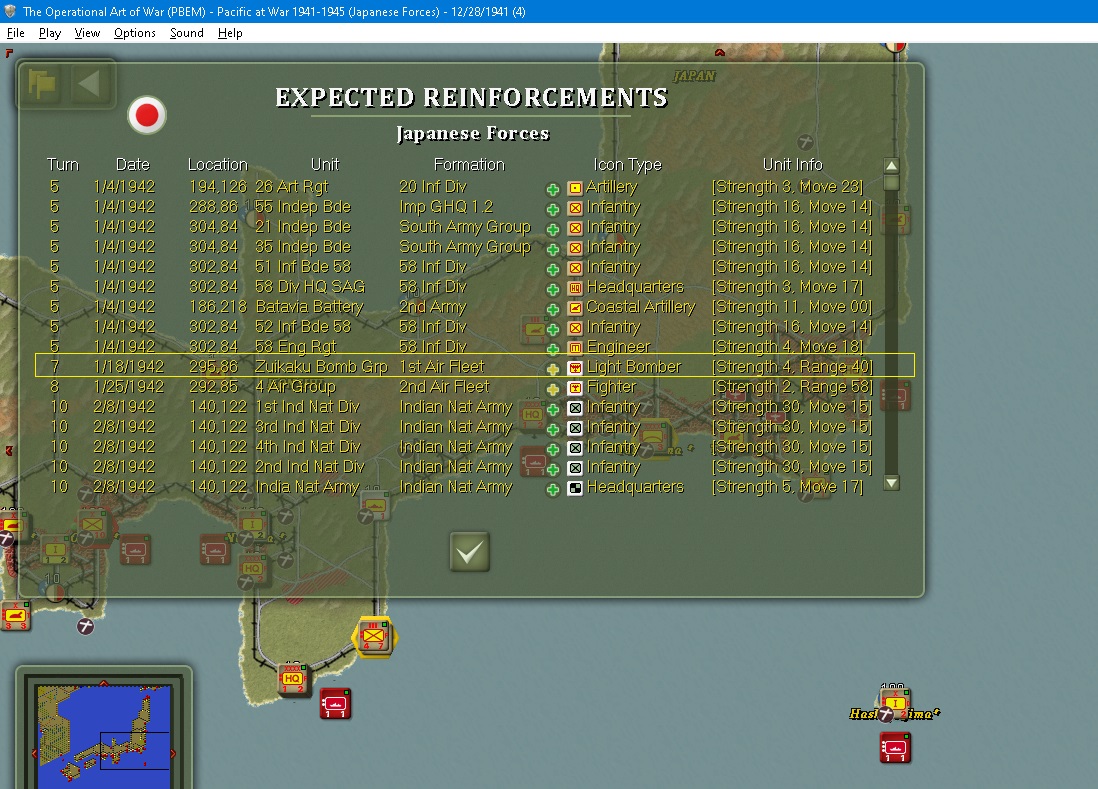Click the Fighter icon for 4 Air Group
The width and height of the screenshot is (1098, 789).
point(575,388)
